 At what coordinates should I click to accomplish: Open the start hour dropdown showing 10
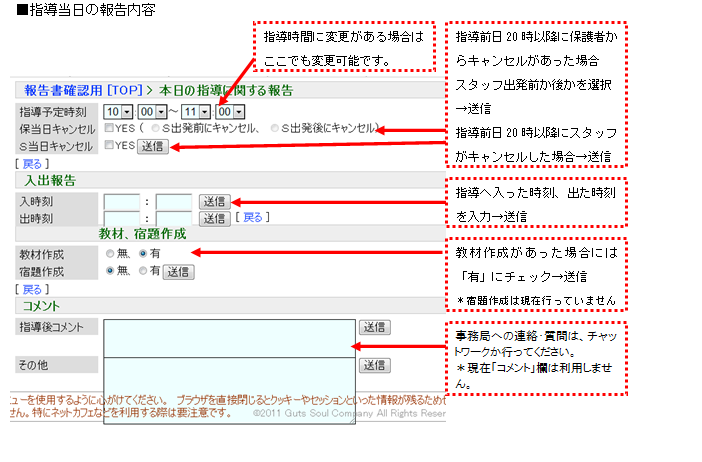[x=117, y=113]
